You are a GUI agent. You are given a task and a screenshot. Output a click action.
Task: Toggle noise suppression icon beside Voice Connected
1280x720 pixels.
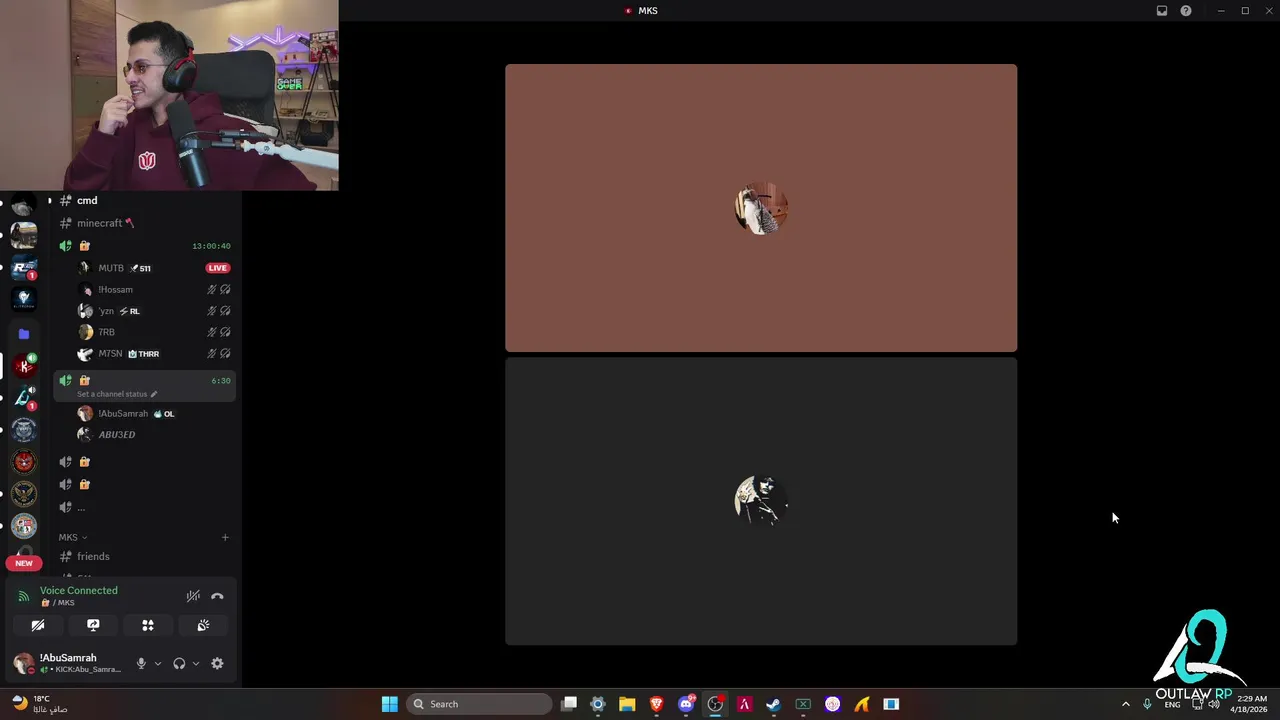click(x=193, y=596)
